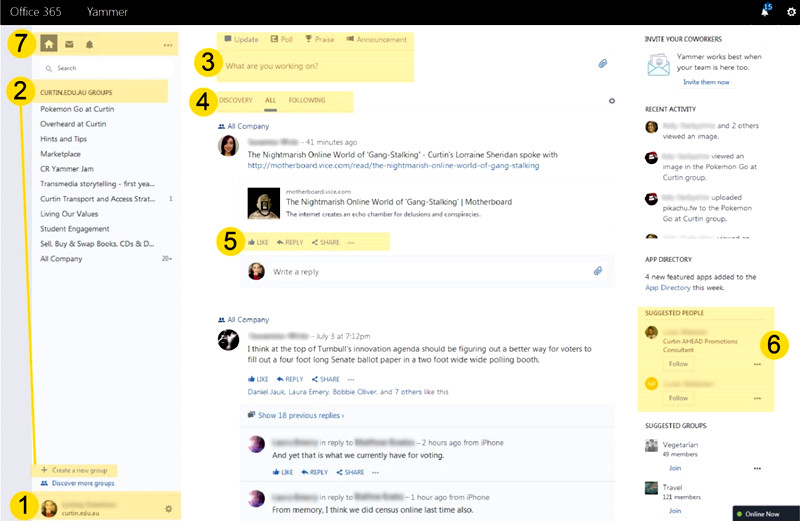Open the Hints and Tips group
The image size is (800, 521).
pos(63,139)
